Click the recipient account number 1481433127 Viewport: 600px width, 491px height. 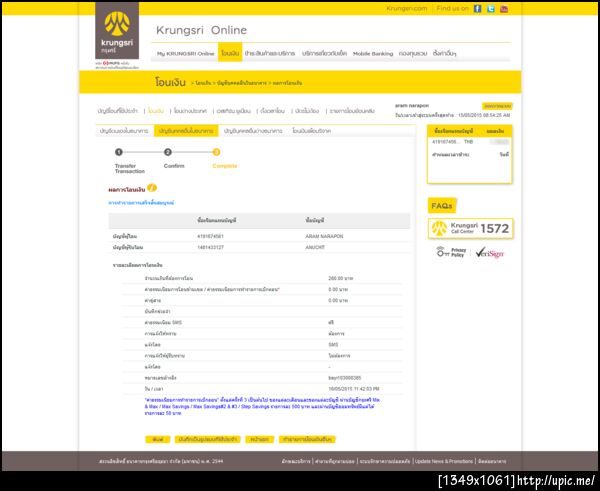pyautogui.click(x=210, y=248)
